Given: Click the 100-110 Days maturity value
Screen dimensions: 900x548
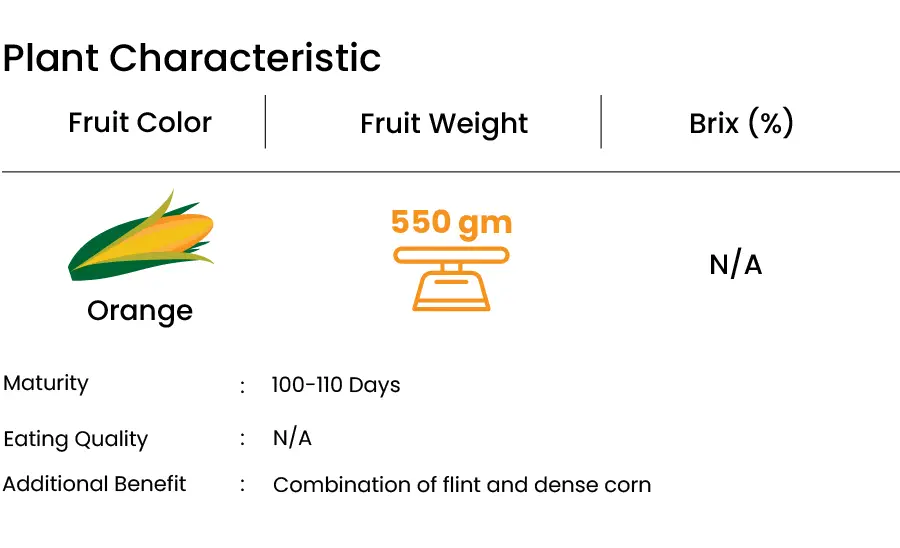Looking at the screenshot, I should coord(336,385).
